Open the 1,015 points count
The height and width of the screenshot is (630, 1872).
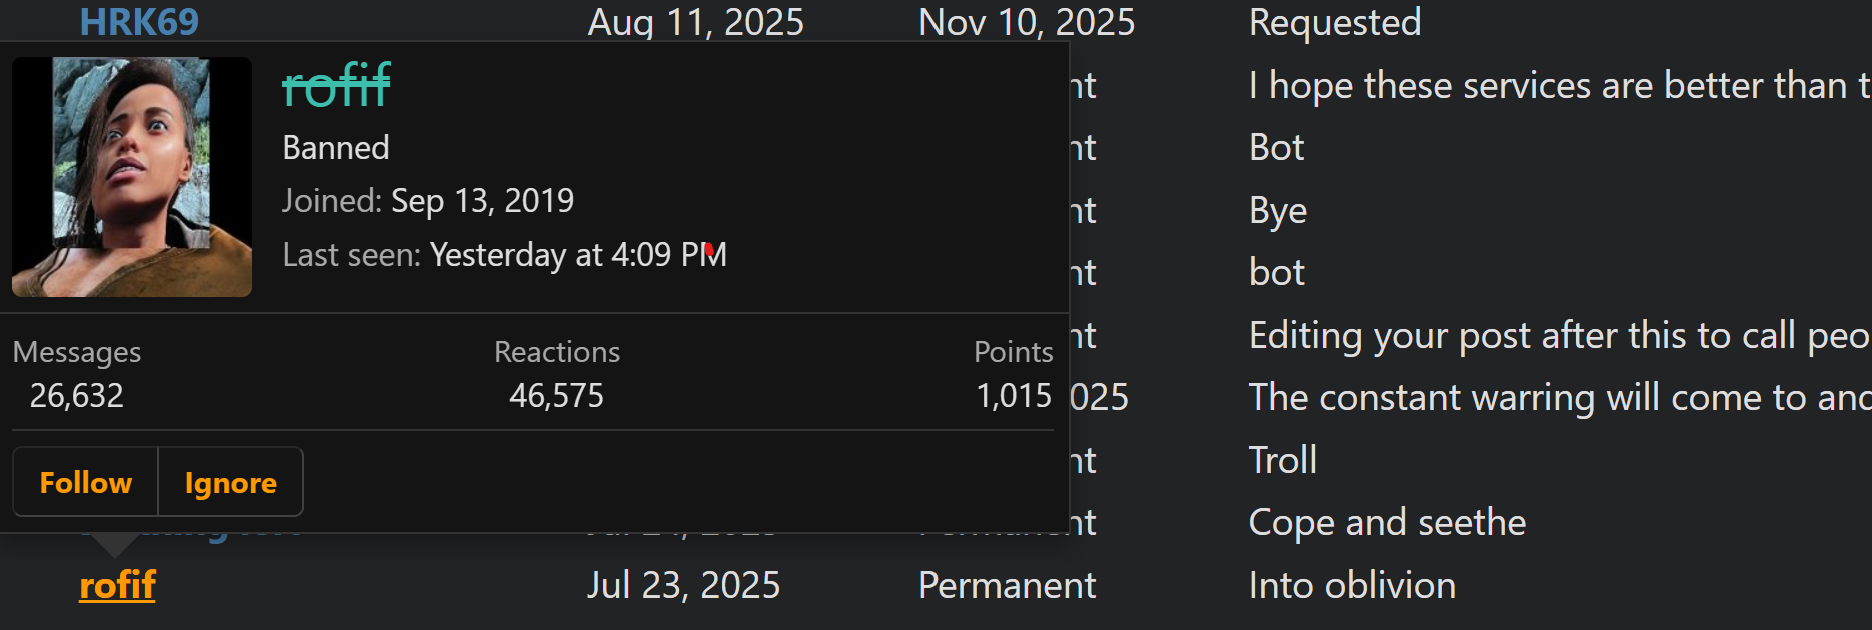(x=1014, y=396)
